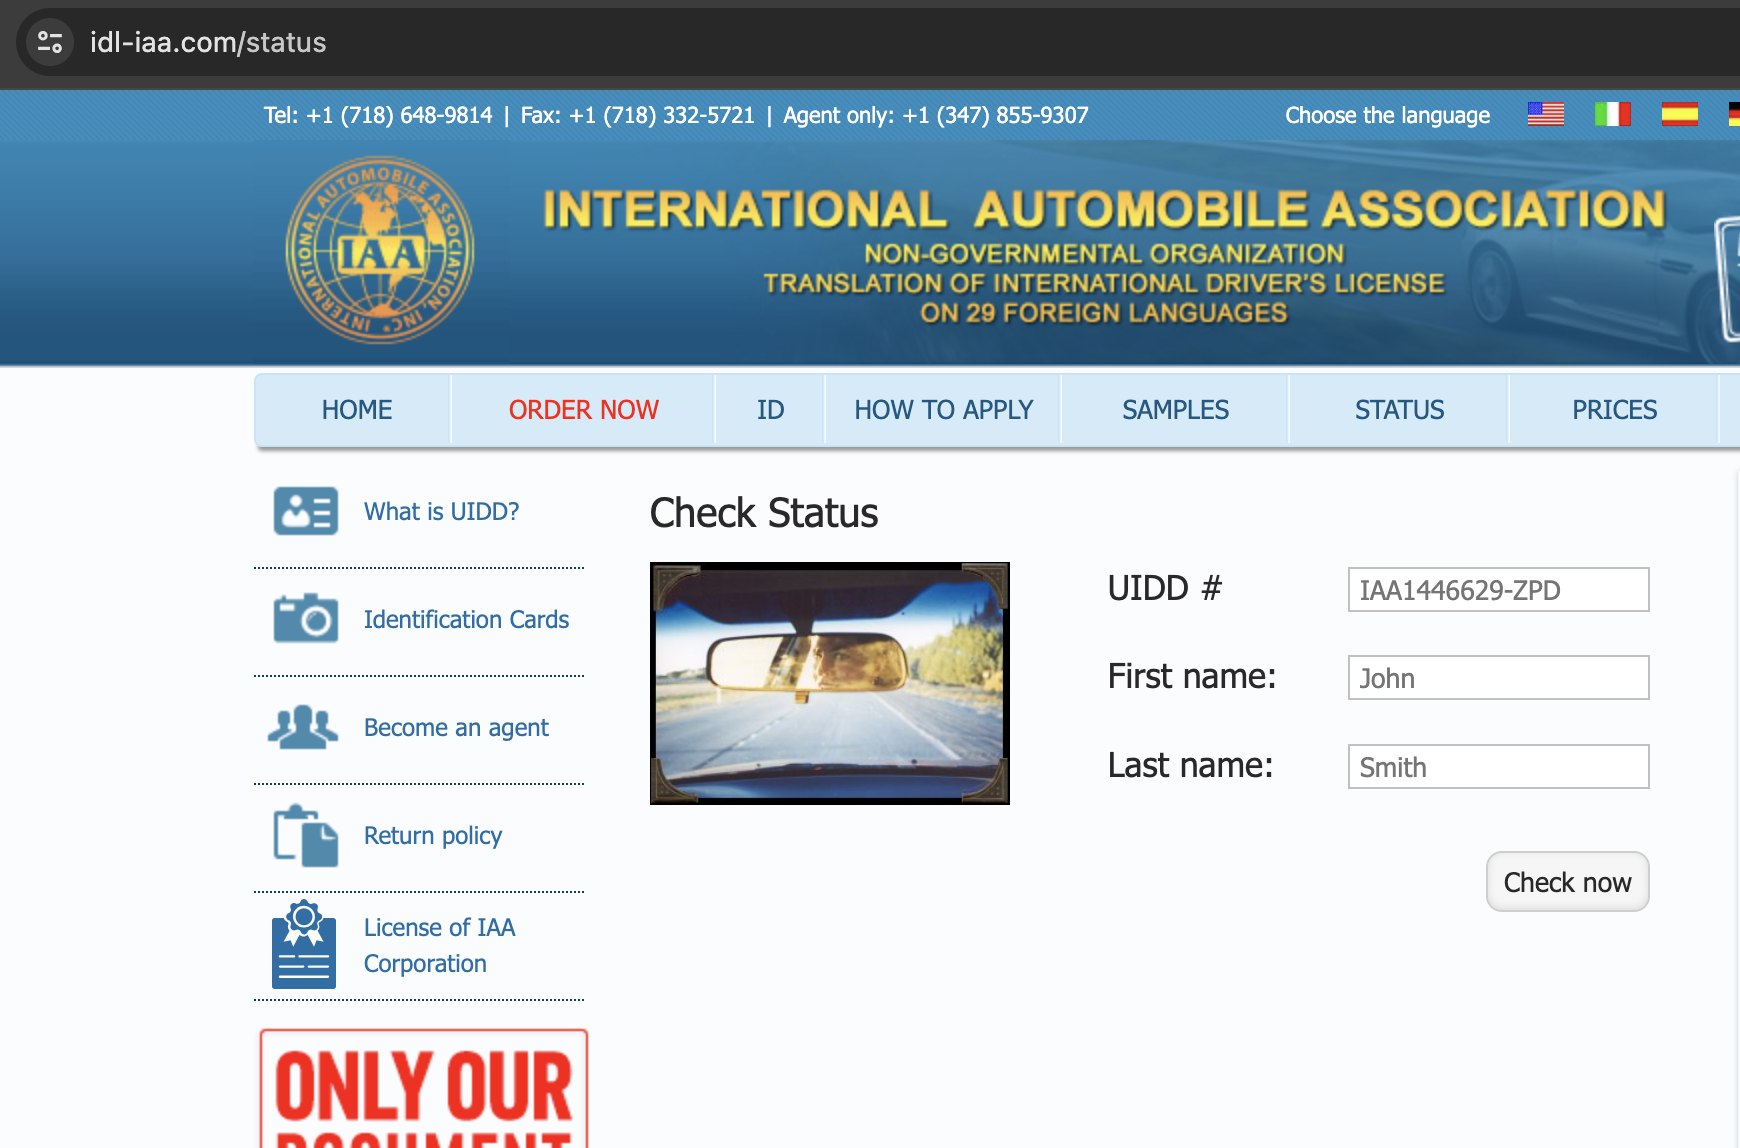Viewport: 1740px width, 1148px height.
Task: Click the certificate icon for IAA License
Action: coord(304,945)
